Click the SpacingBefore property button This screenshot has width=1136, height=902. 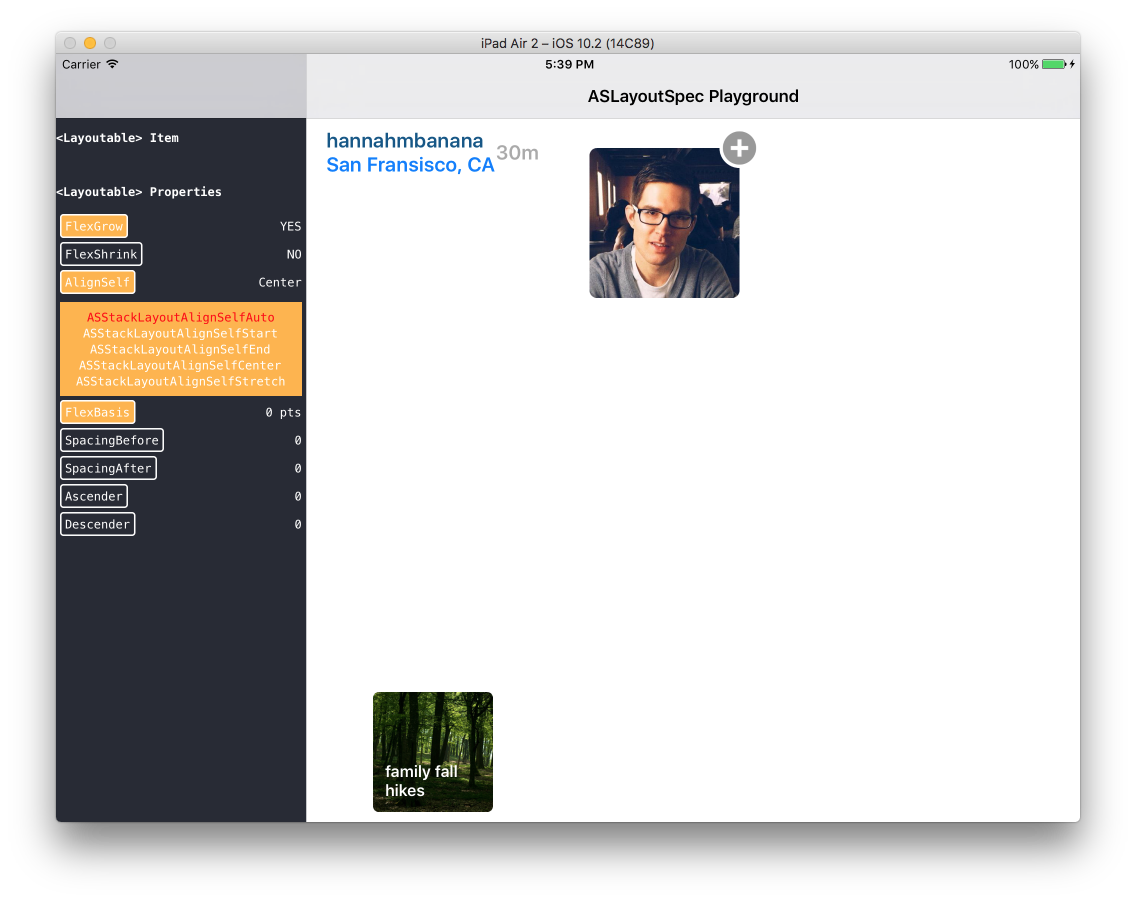click(x=112, y=440)
